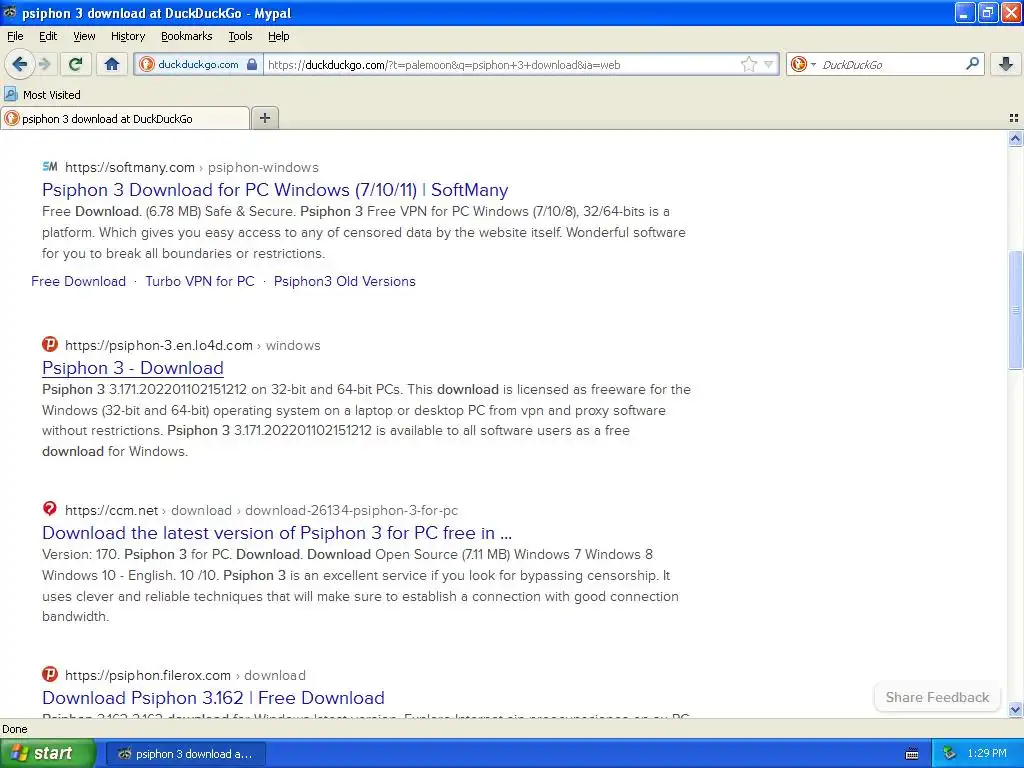
Task: Click the psiphon.filerox.com URL breadcrumb
Action: tap(185, 675)
